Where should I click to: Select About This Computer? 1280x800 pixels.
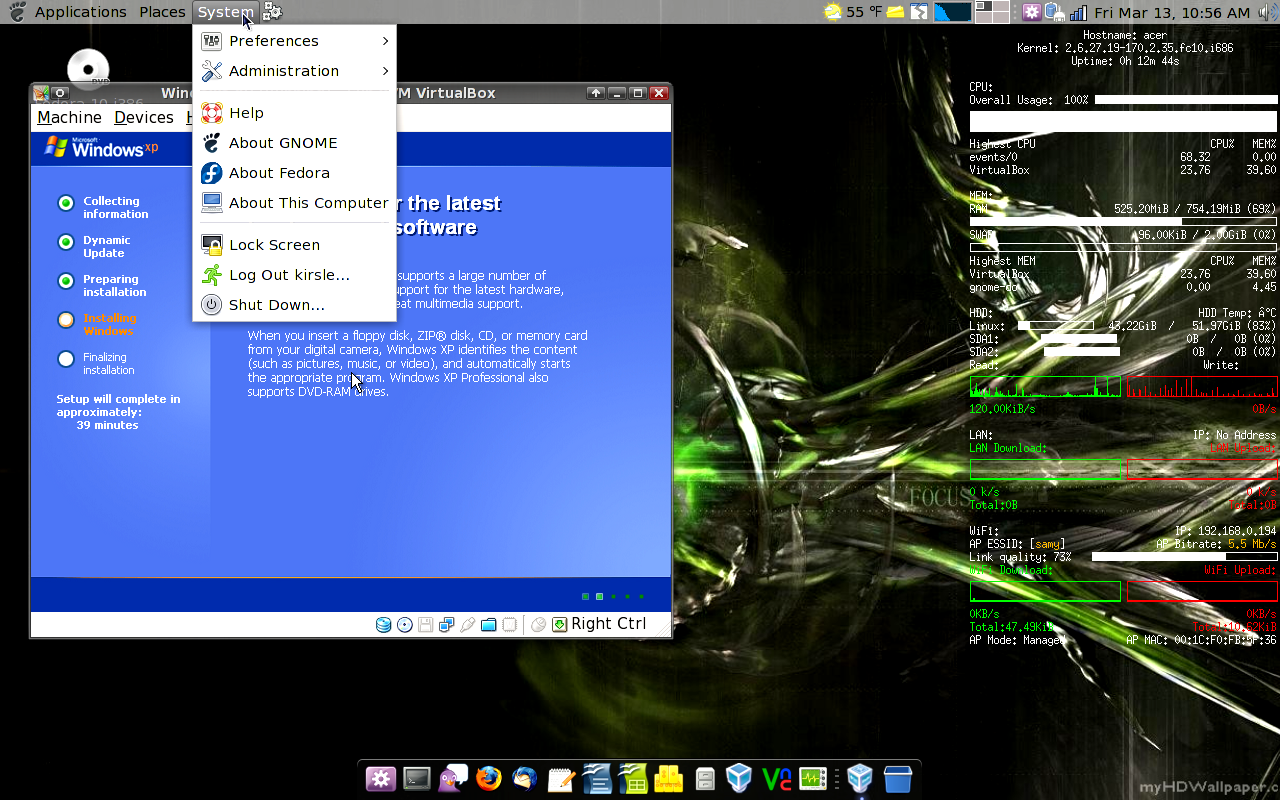tap(295, 203)
